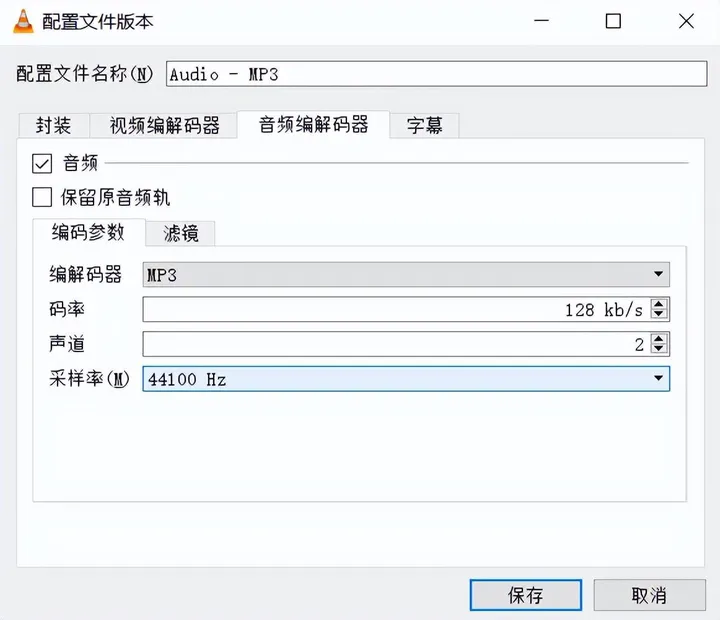Screen dimensions: 720x620
Task: Decrease bitrate with the down arrow
Action: (659, 314)
